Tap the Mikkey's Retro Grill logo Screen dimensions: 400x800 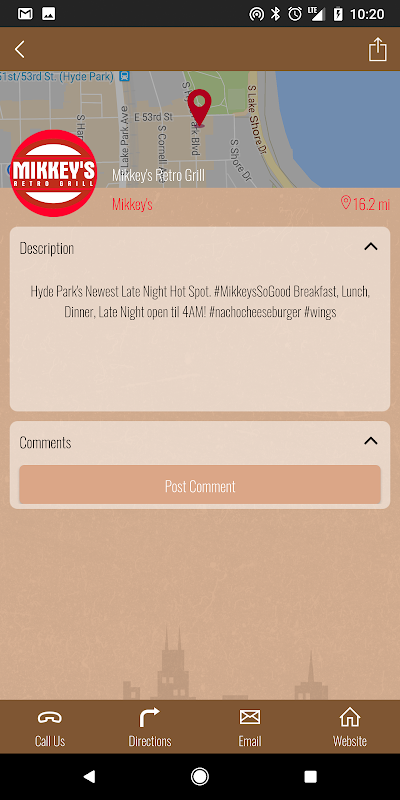click(54, 173)
